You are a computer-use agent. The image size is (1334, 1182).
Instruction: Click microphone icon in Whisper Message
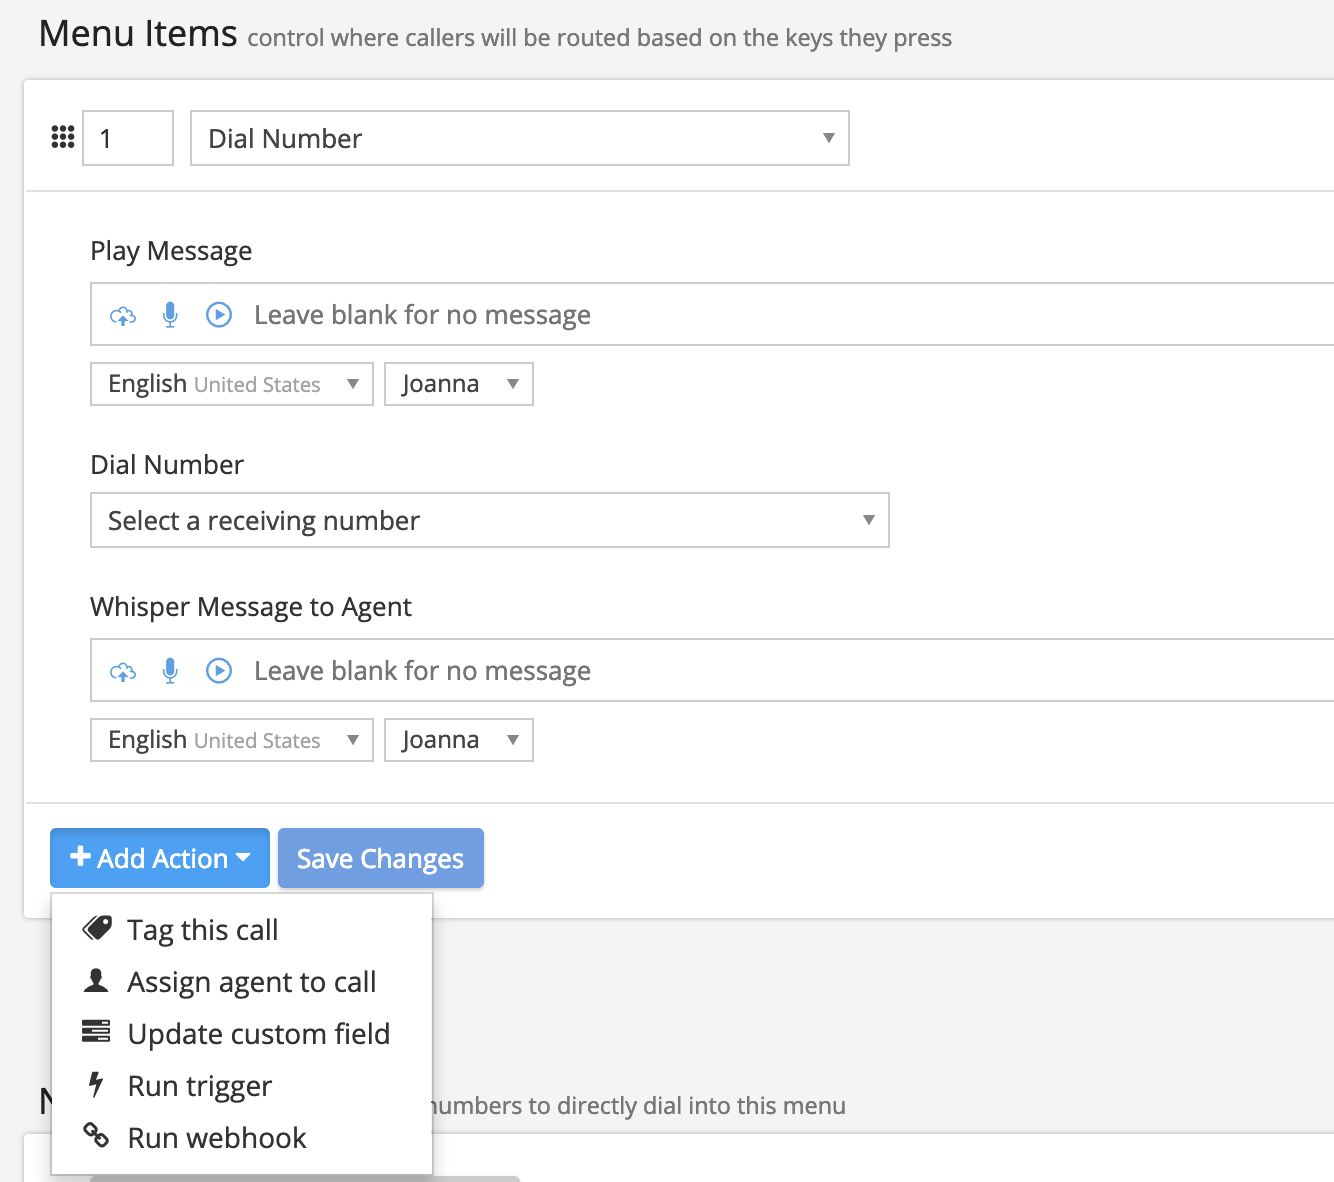(170, 671)
